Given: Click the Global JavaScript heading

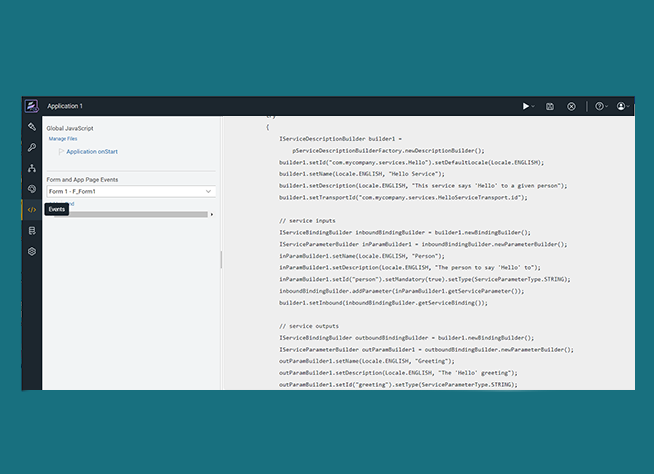Looking at the screenshot, I should (70, 129).
